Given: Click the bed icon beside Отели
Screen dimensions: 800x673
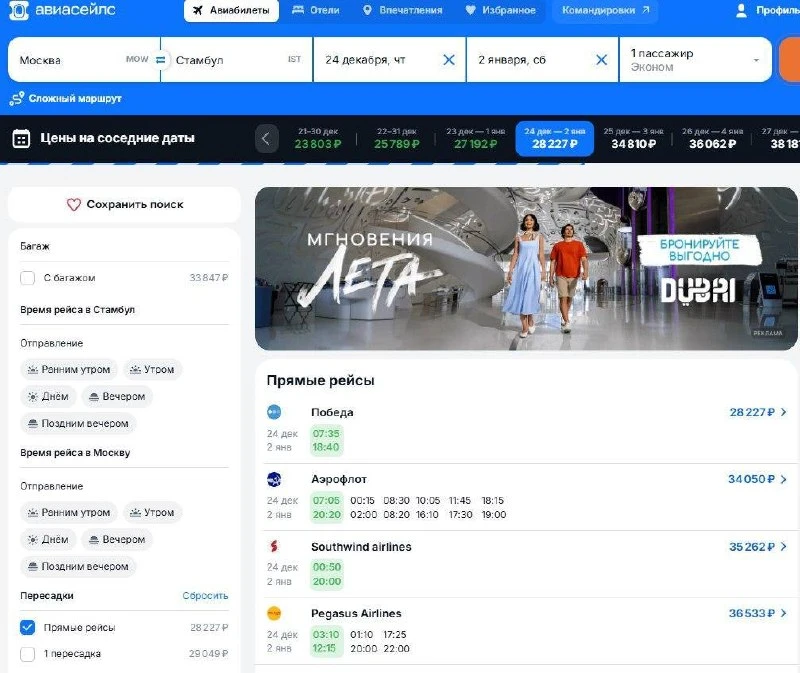Looking at the screenshot, I should point(298,10).
